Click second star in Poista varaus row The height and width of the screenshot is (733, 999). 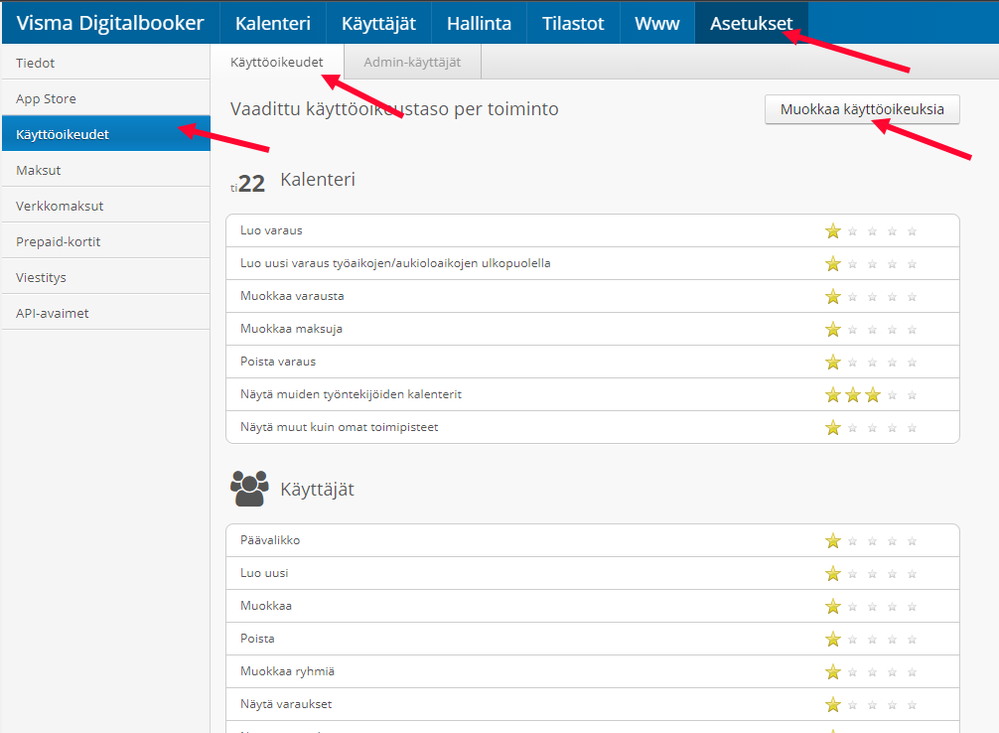point(852,363)
